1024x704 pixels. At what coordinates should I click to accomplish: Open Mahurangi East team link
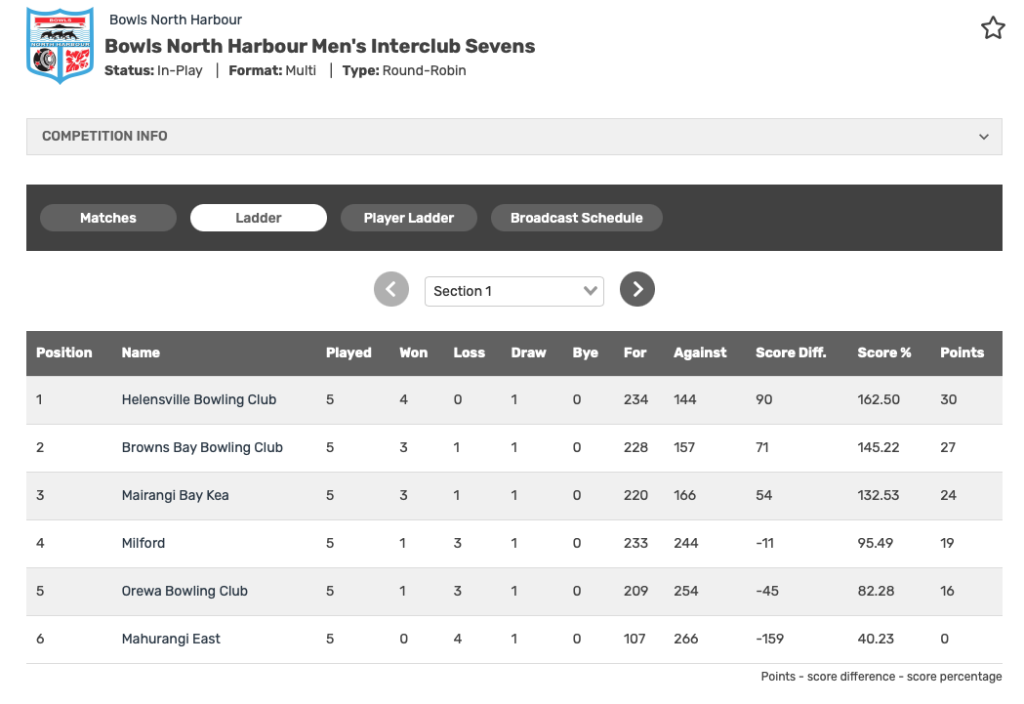coord(171,639)
